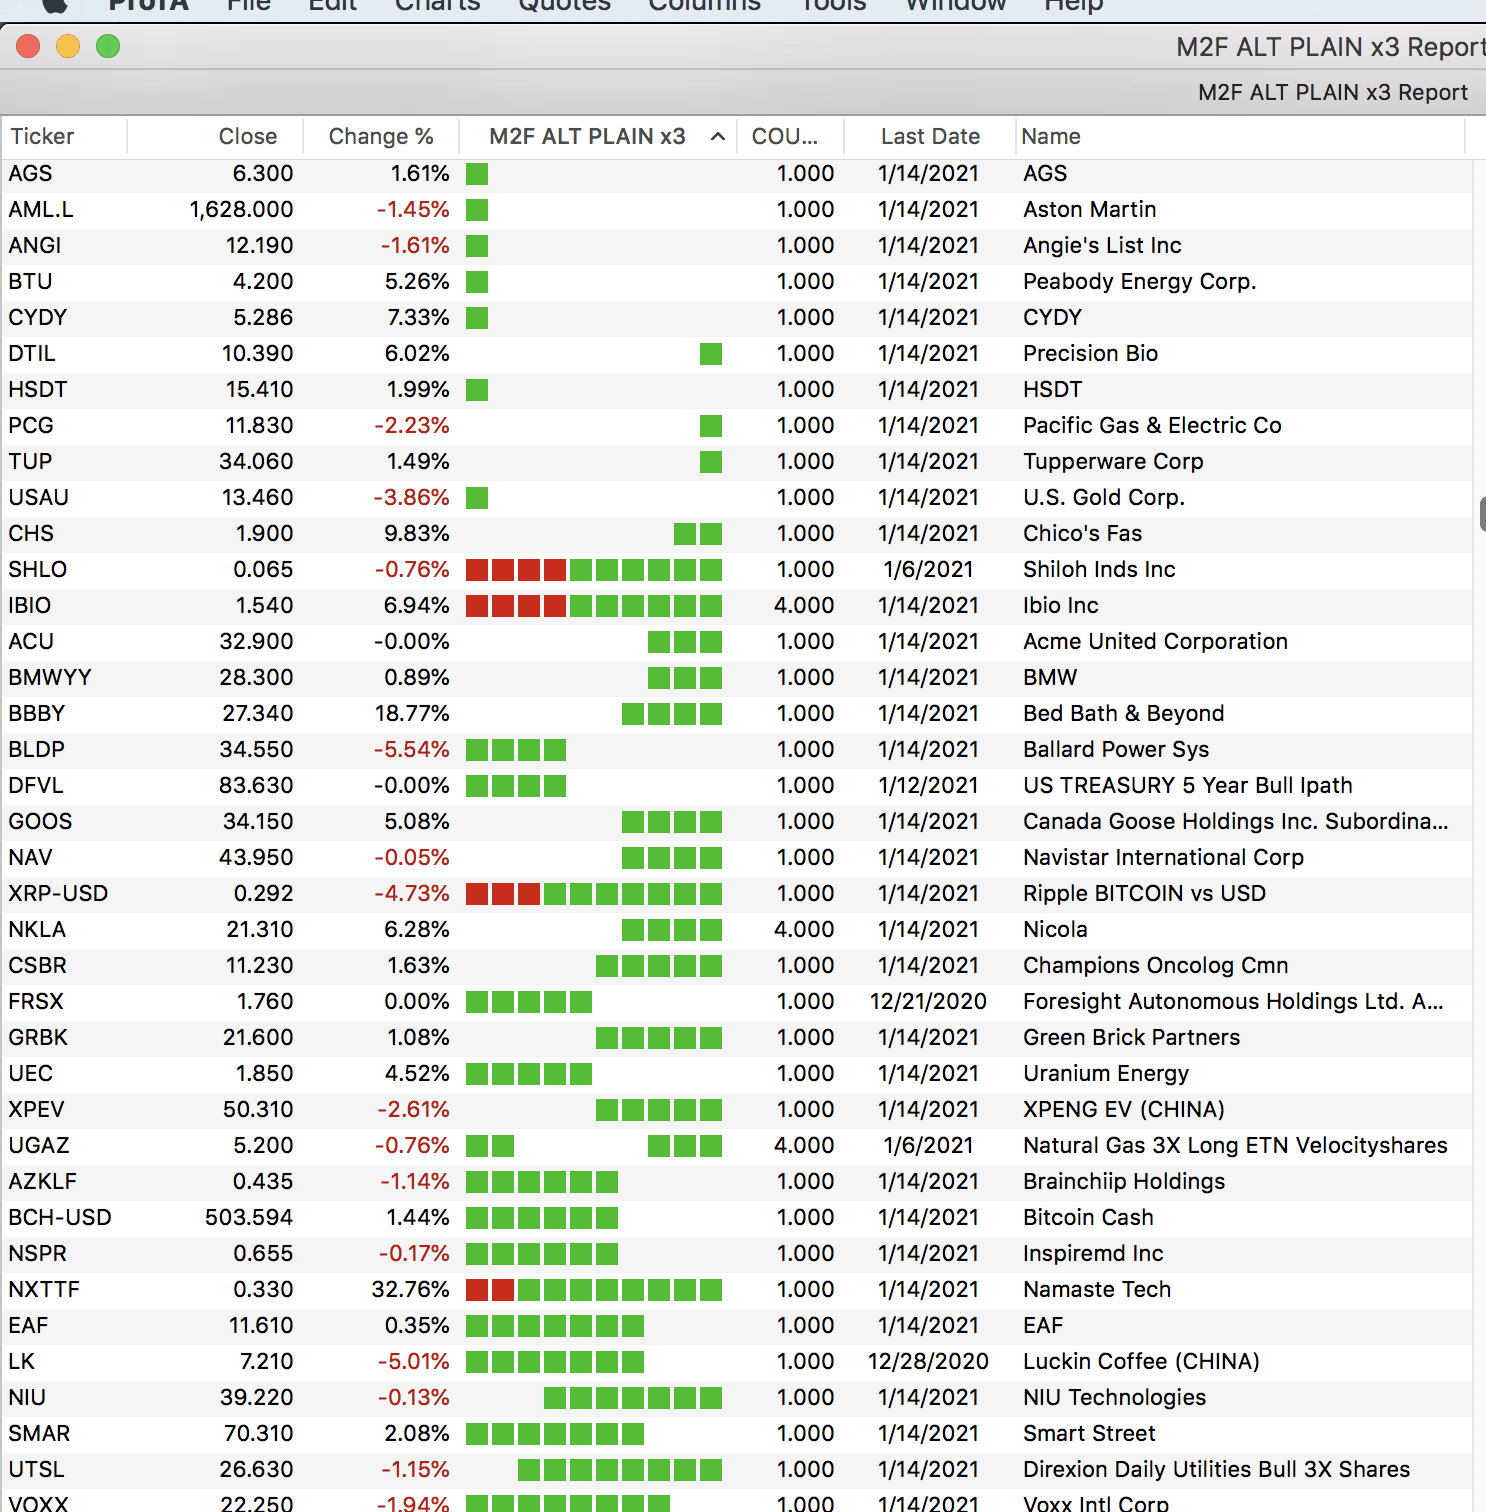This screenshot has height=1512, width=1486.
Task: Click the green zoom window button
Action: click(108, 46)
